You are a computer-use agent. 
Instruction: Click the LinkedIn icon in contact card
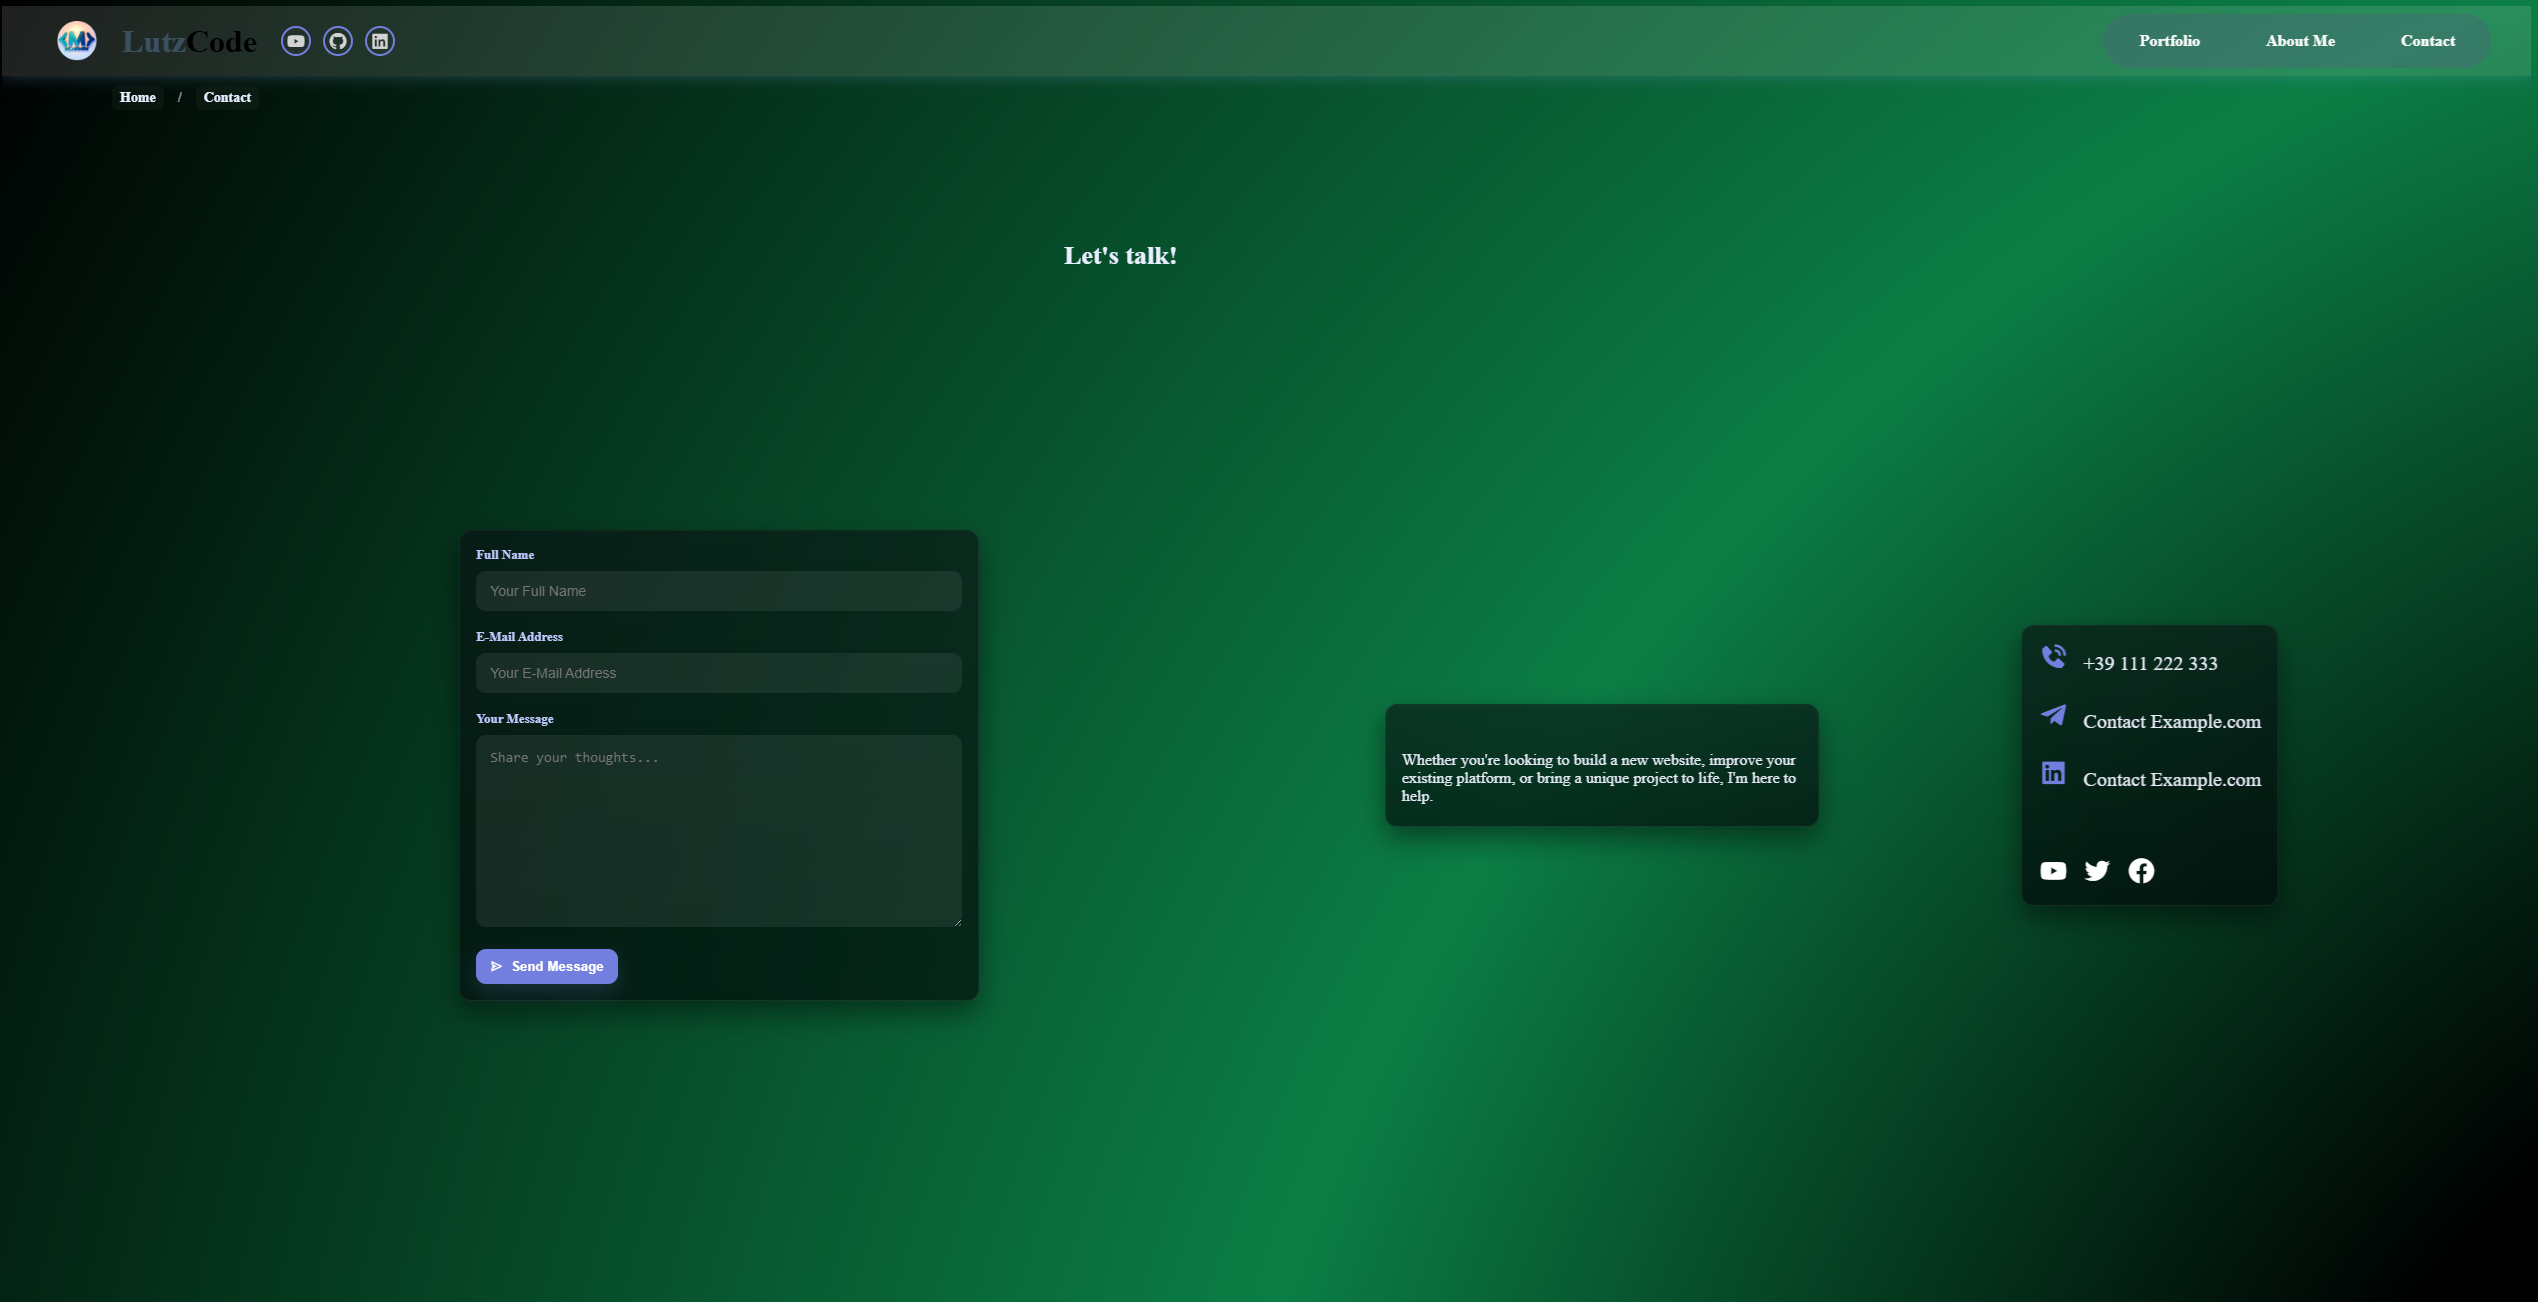2053,773
